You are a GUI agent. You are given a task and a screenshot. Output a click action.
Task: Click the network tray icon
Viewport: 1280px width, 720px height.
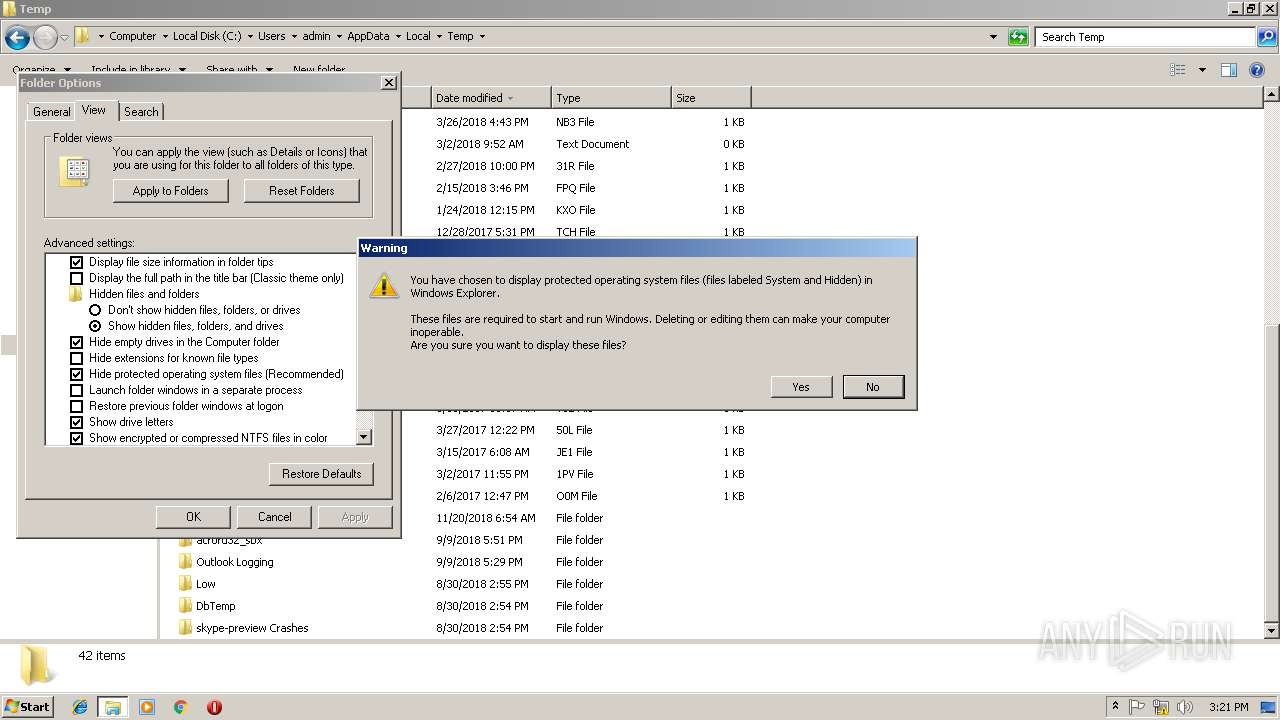click(x=1161, y=707)
